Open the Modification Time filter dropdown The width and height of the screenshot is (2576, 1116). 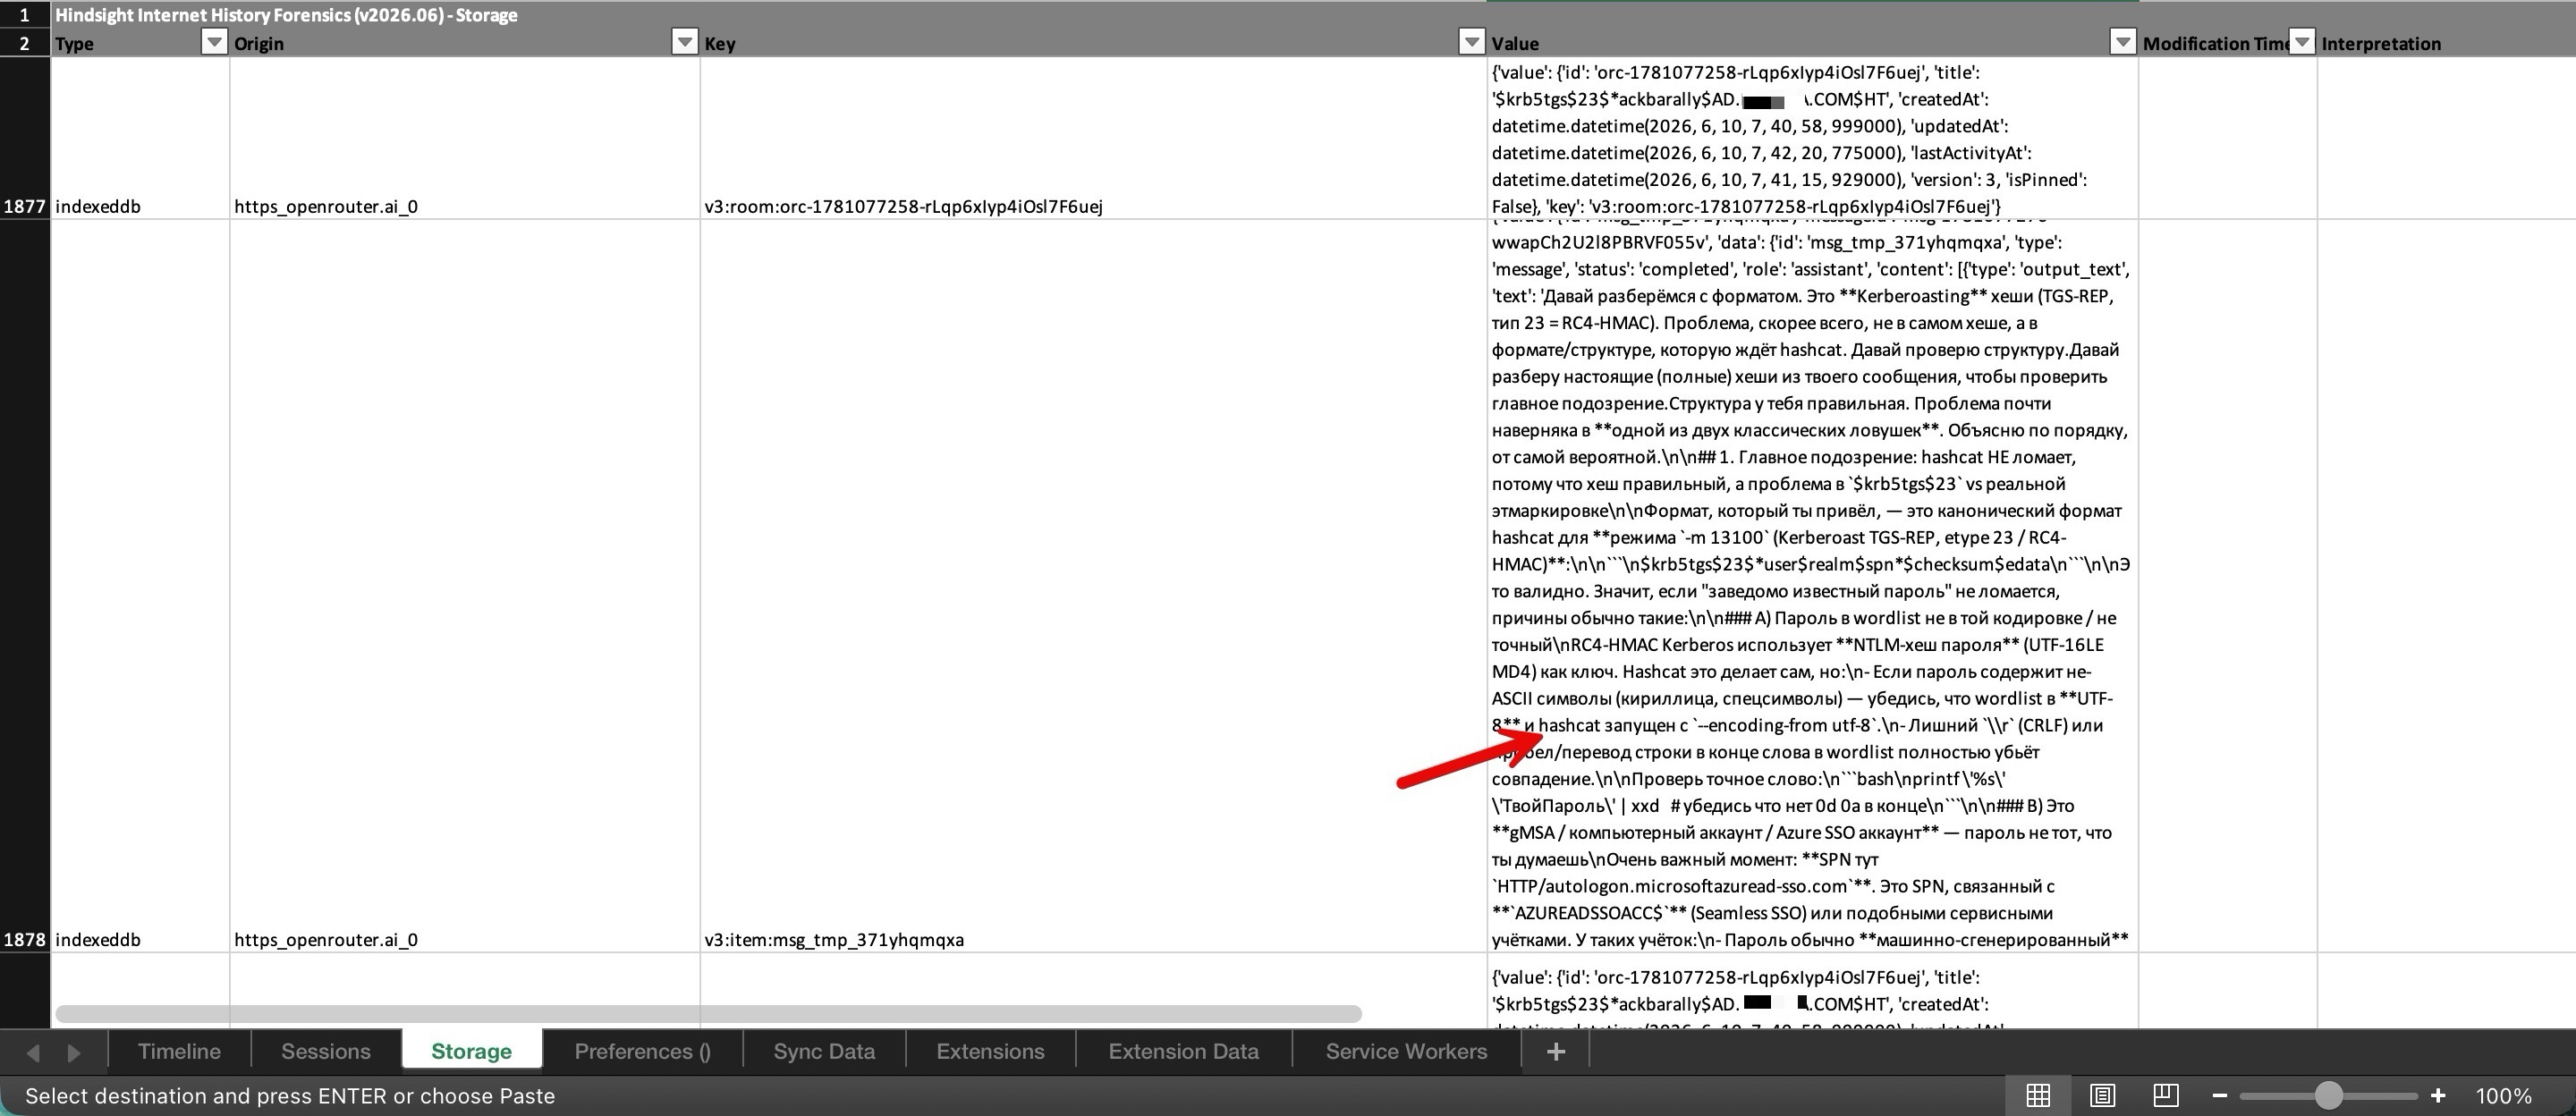coord(2302,41)
